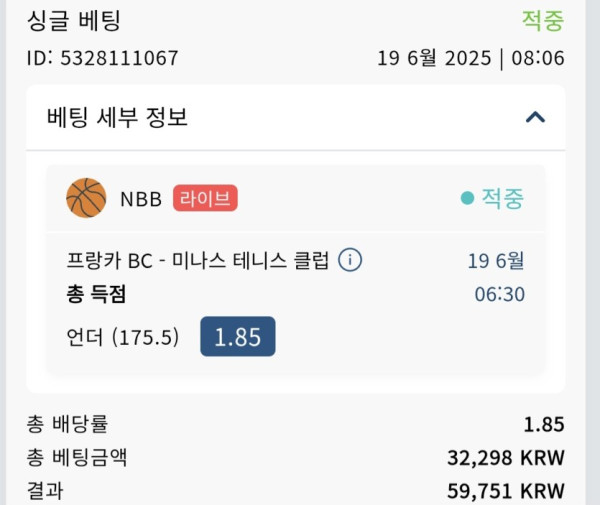The height and width of the screenshot is (505, 600).
Task: Click the stake amount 32,298 KRW
Action: [x=506, y=458]
